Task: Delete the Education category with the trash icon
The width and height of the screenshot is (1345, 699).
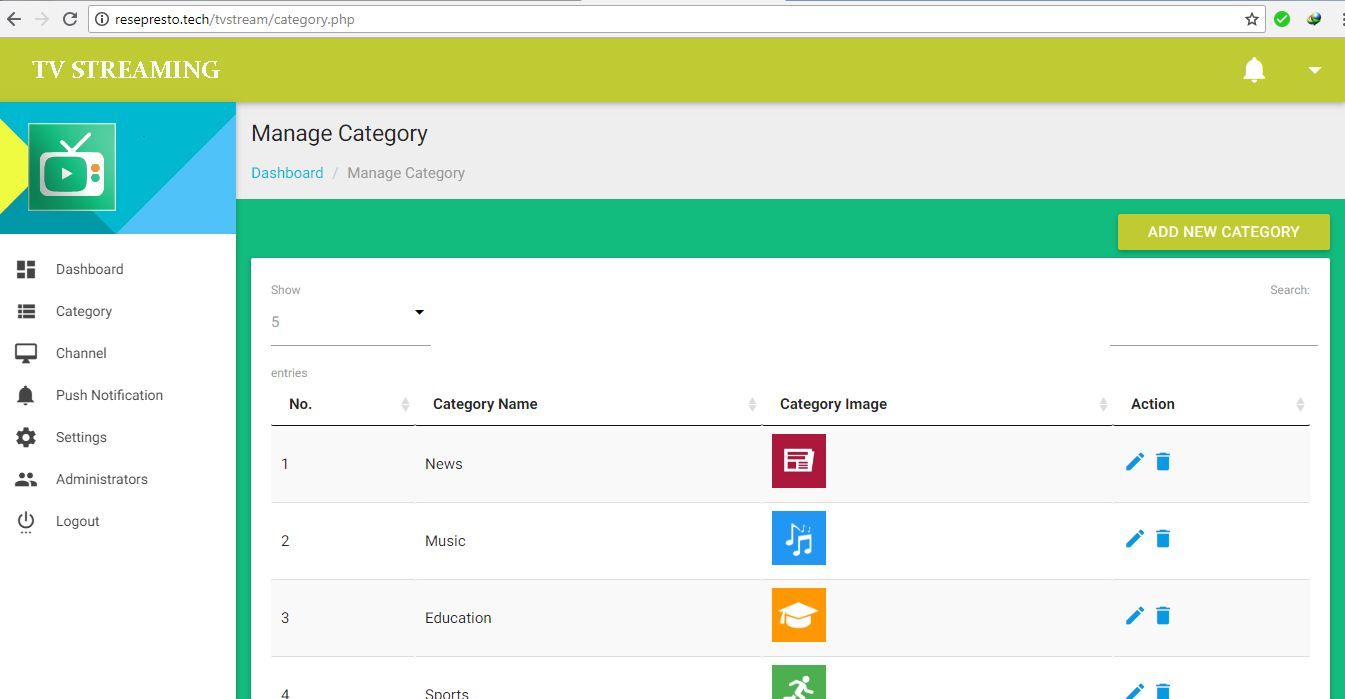Action: 1163,616
